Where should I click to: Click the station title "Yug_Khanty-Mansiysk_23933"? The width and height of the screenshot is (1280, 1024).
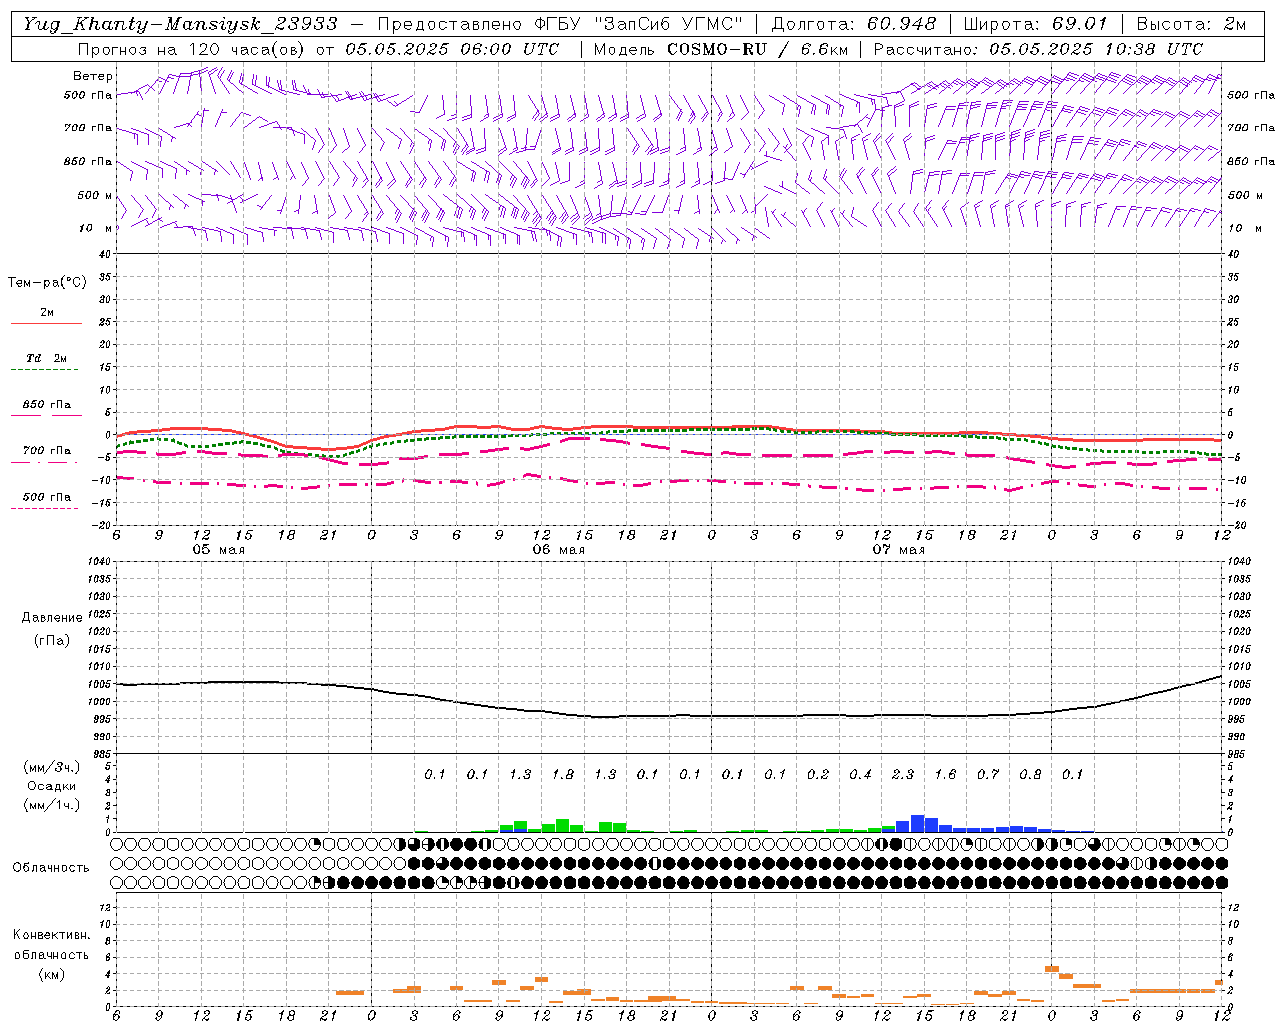point(180,24)
